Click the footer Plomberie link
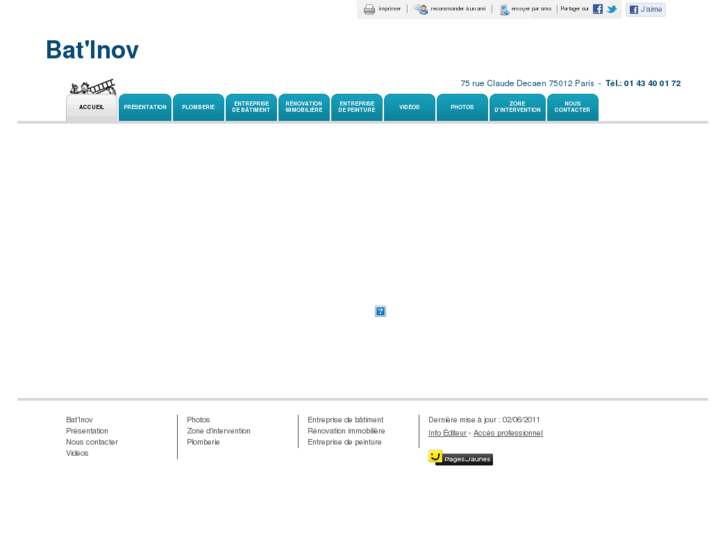Image resolution: width=727 pixels, height=545 pixels. pos(203,442)
